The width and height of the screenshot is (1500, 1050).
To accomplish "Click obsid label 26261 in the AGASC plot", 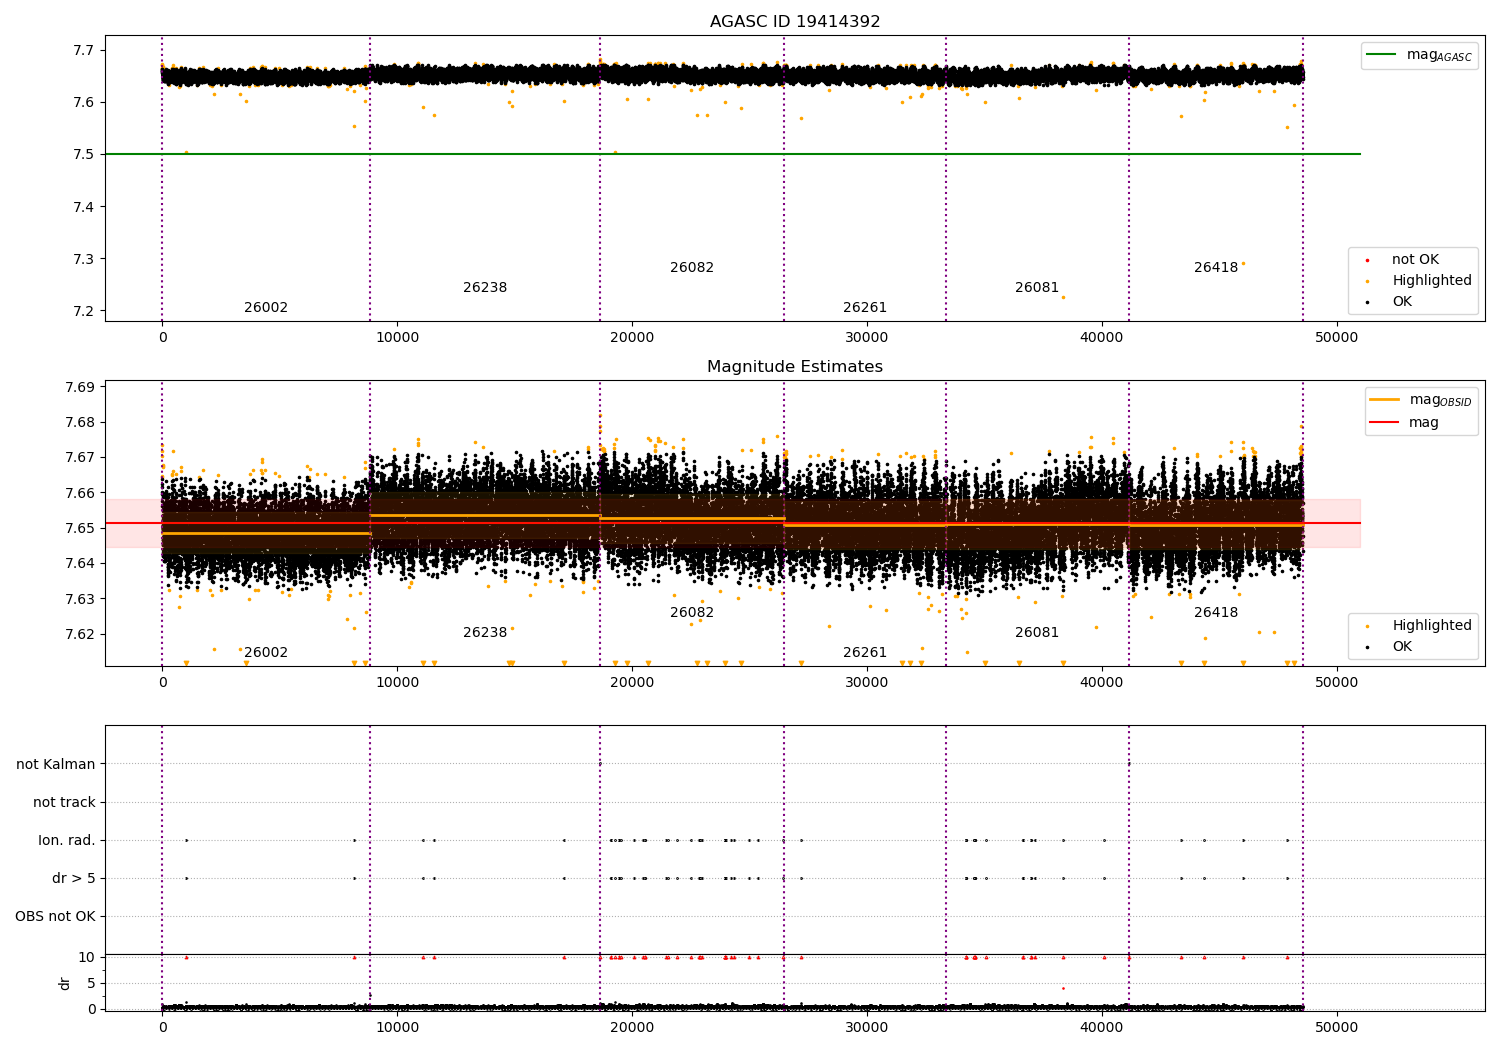I will pos(865,308).
